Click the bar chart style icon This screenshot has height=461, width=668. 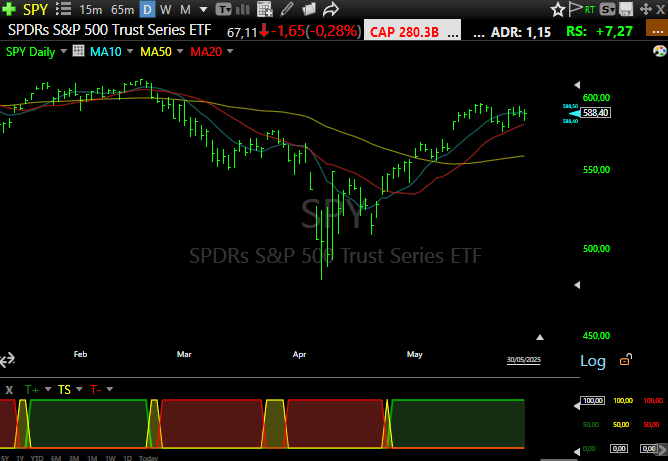[242, 9]
